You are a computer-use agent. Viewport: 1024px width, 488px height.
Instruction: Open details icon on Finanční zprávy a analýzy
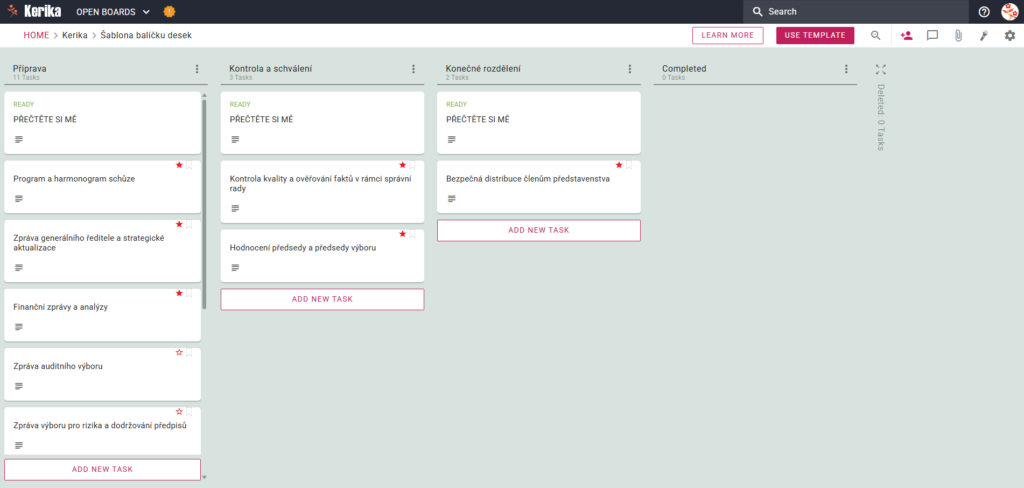pos(19,327)
